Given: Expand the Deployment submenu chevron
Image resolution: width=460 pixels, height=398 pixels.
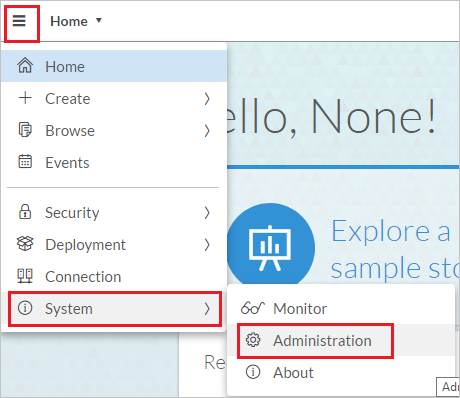Looking at the screenshot, I should click(207, 245).
